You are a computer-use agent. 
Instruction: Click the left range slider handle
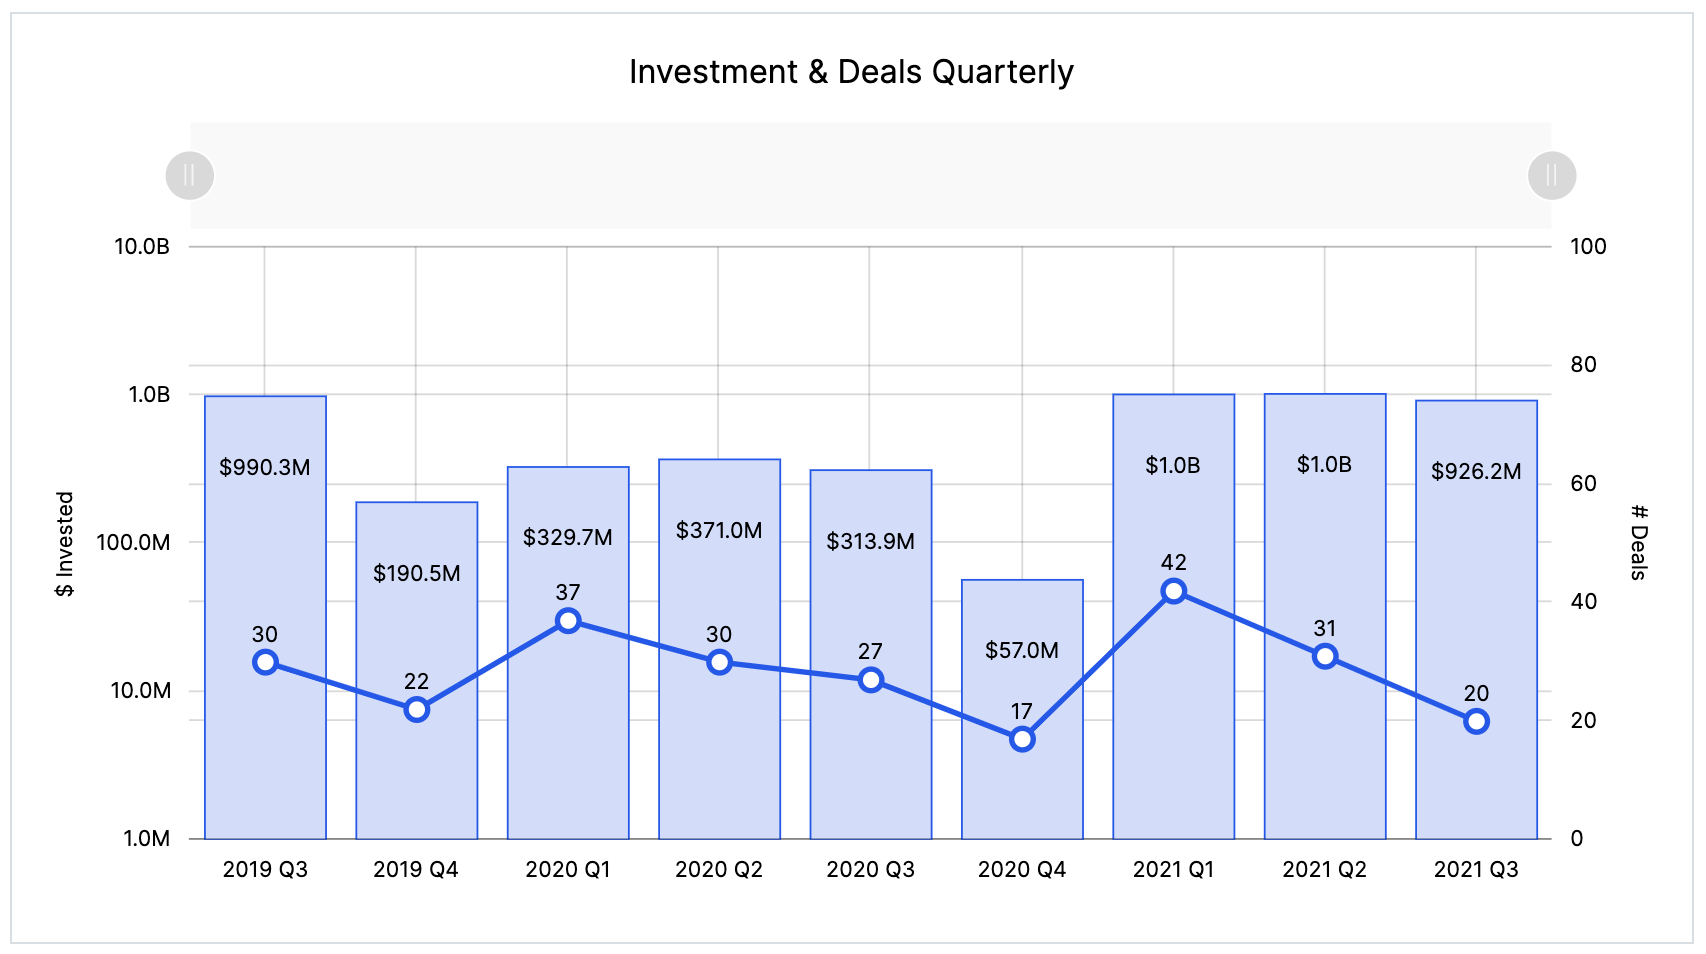[189, 174]
